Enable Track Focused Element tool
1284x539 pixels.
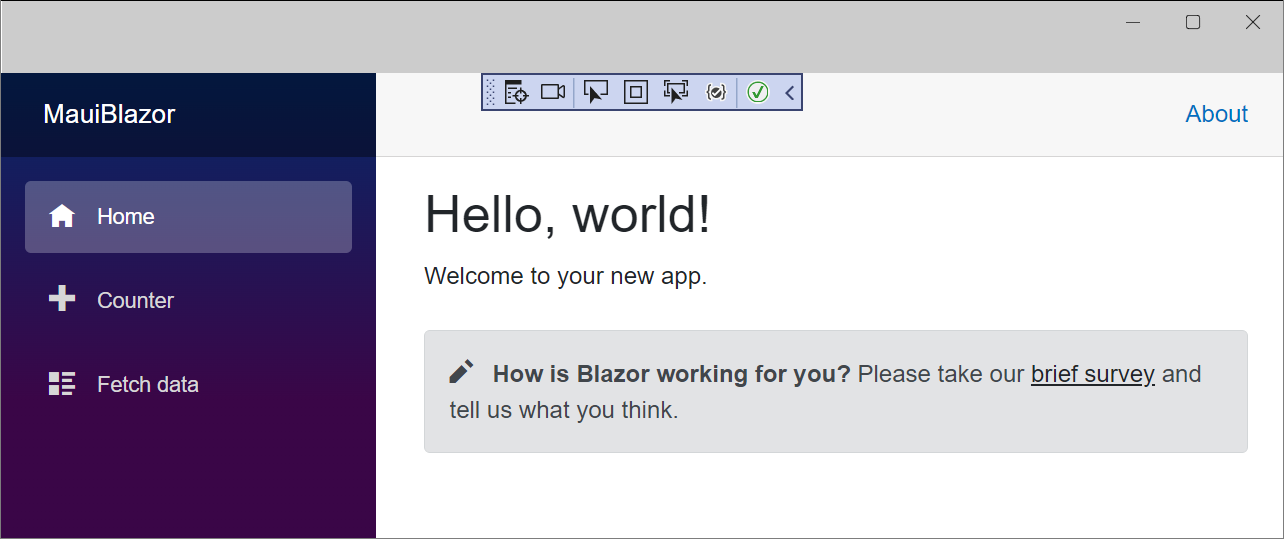pos(676,93)
